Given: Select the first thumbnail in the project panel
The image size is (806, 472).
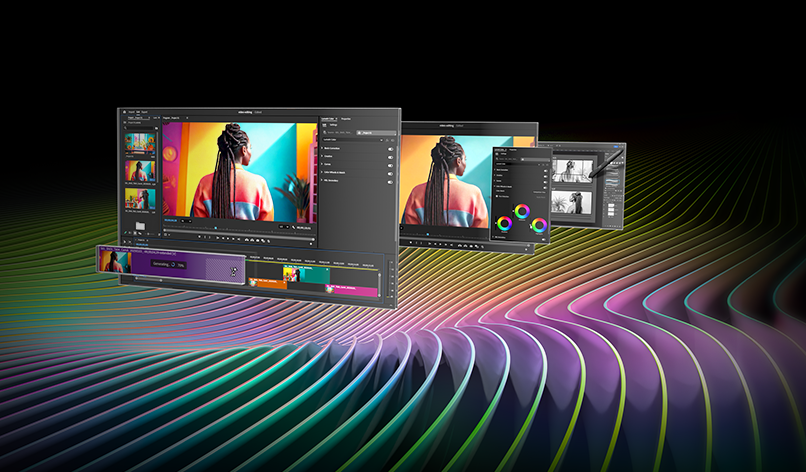Looking at the screenshot, I should pyautogui.click(x=139, y=143).
